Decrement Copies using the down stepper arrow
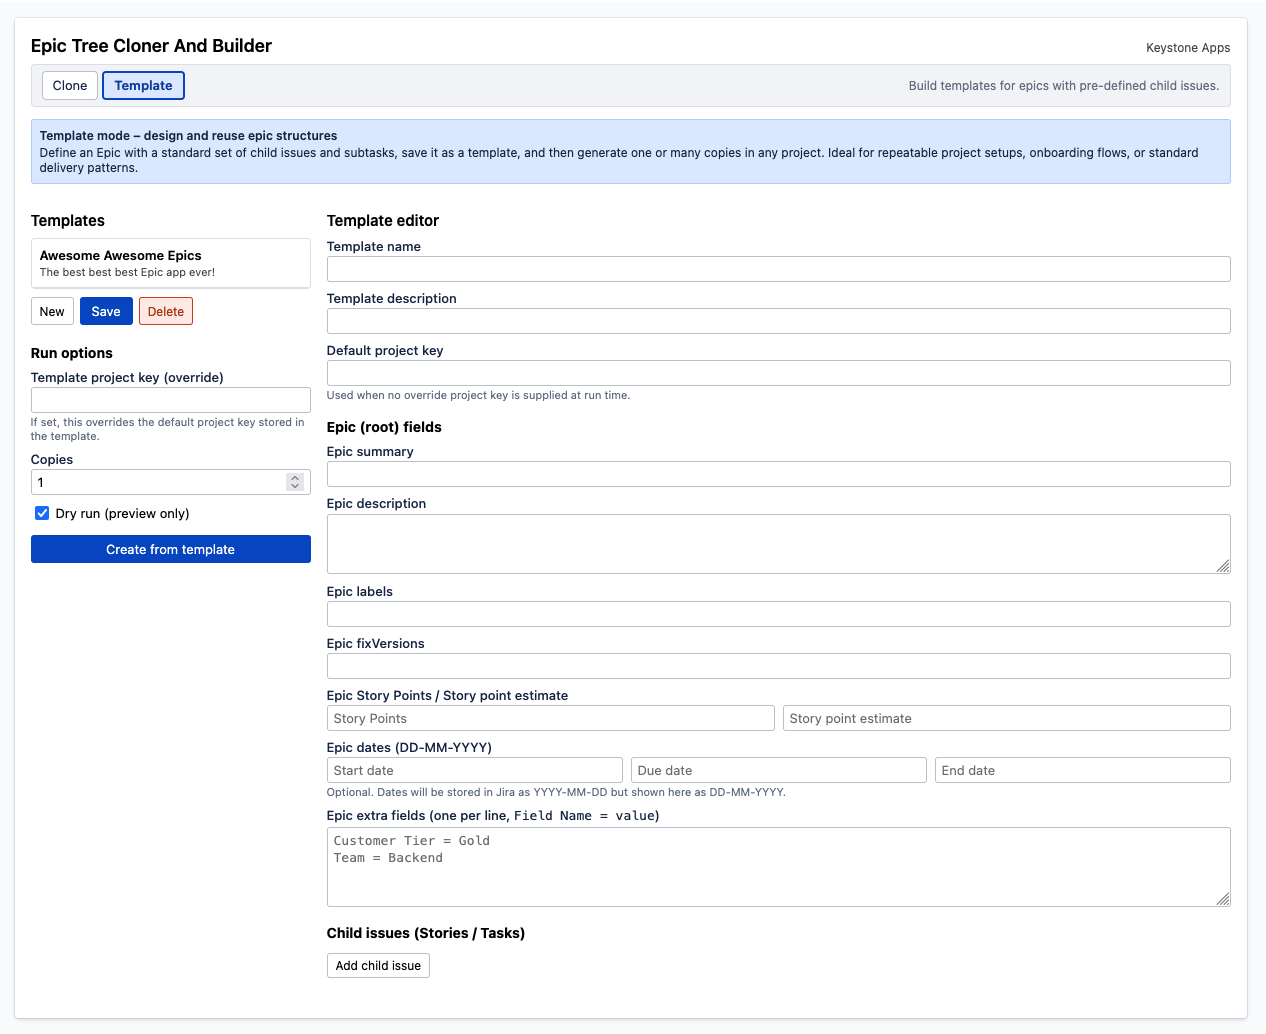 click(295, 486)
